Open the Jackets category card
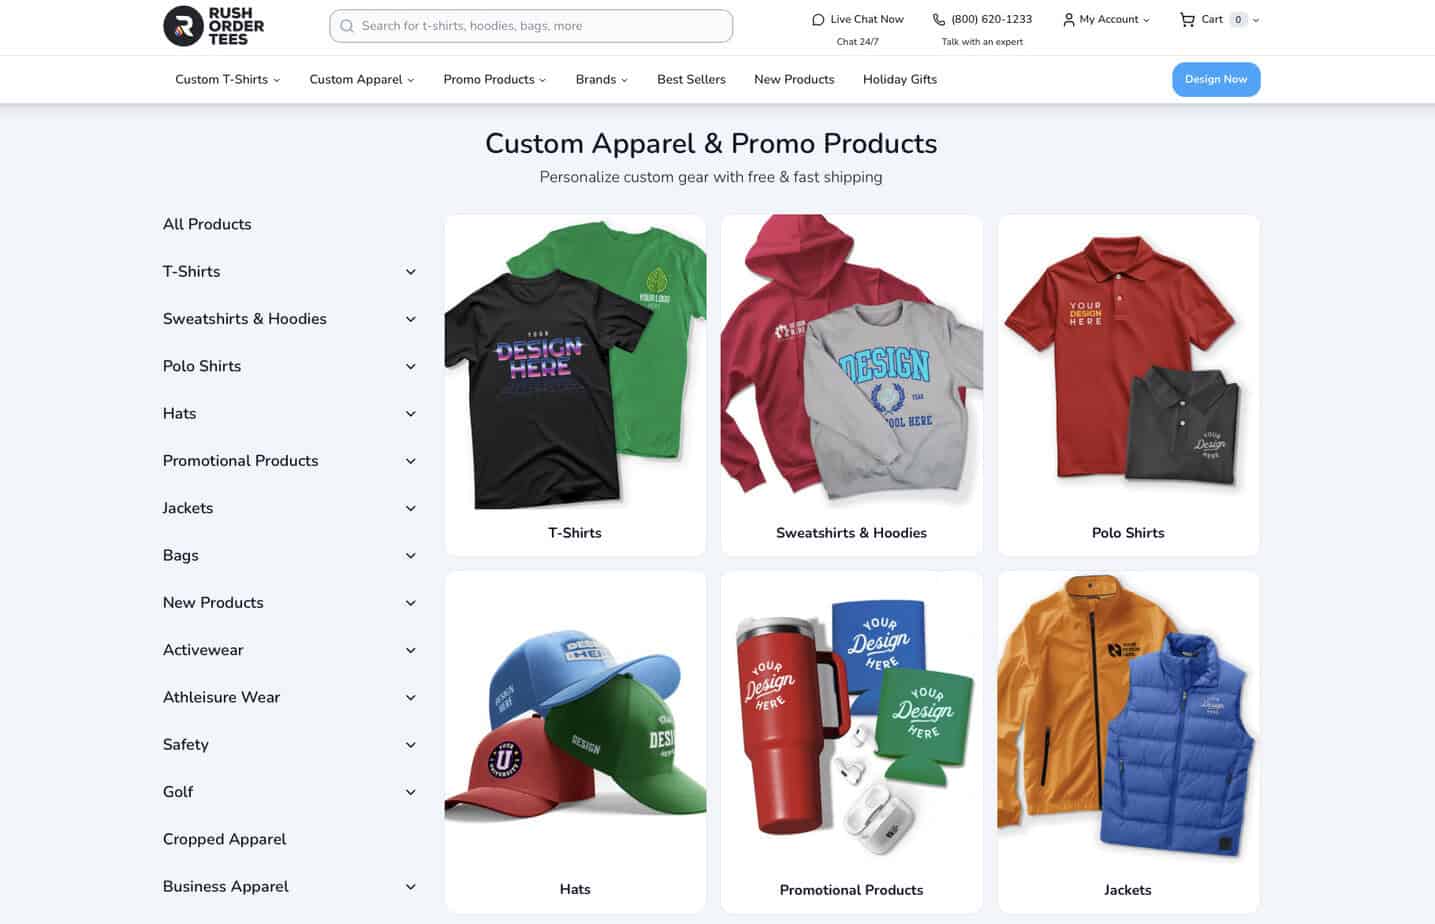The image size is (1435, 924). [x=1128, y=742]
